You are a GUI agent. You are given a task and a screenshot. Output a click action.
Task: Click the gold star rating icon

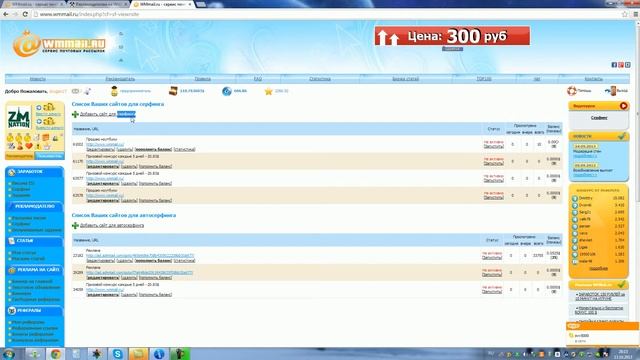pyautogui.click(x=268, y=91)
